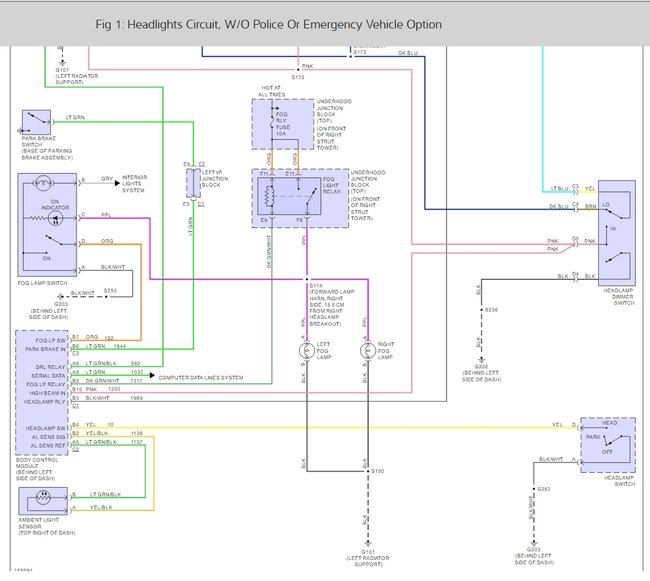Click the OFF position label in Headlamp Switch
650x581 pixels.
point(607,452)
